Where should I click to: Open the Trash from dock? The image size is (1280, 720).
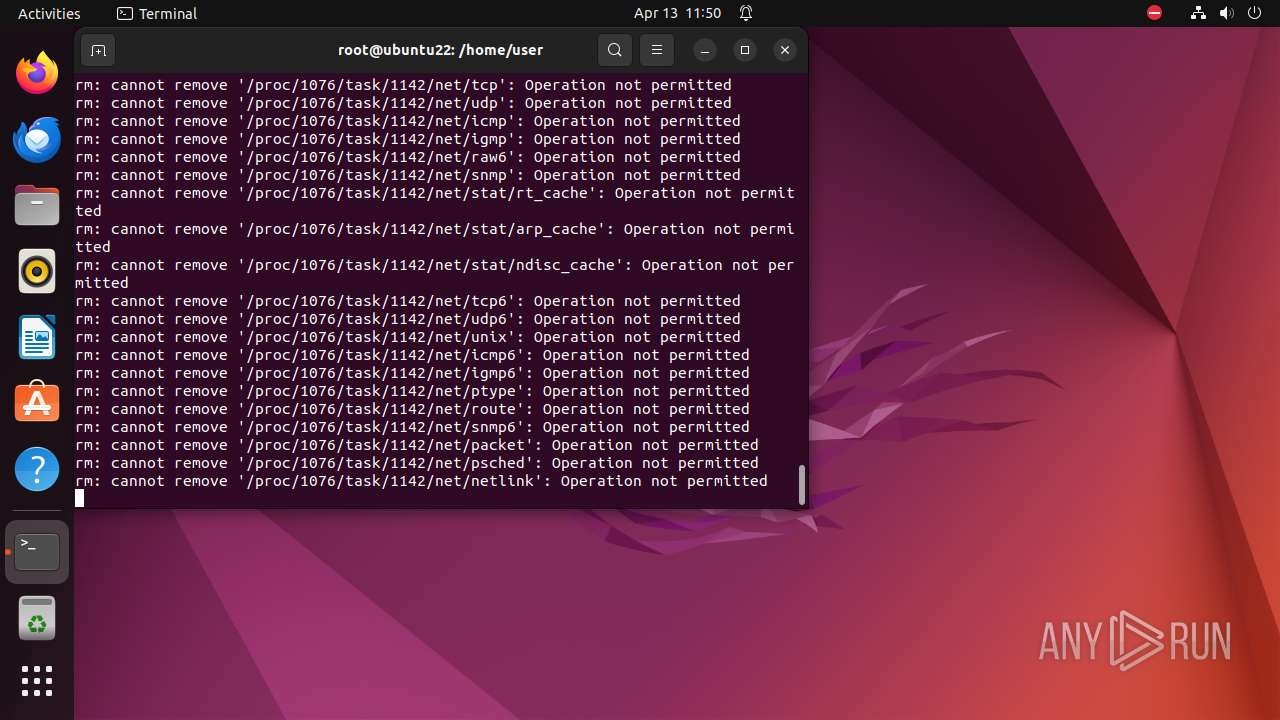(37, 618)
